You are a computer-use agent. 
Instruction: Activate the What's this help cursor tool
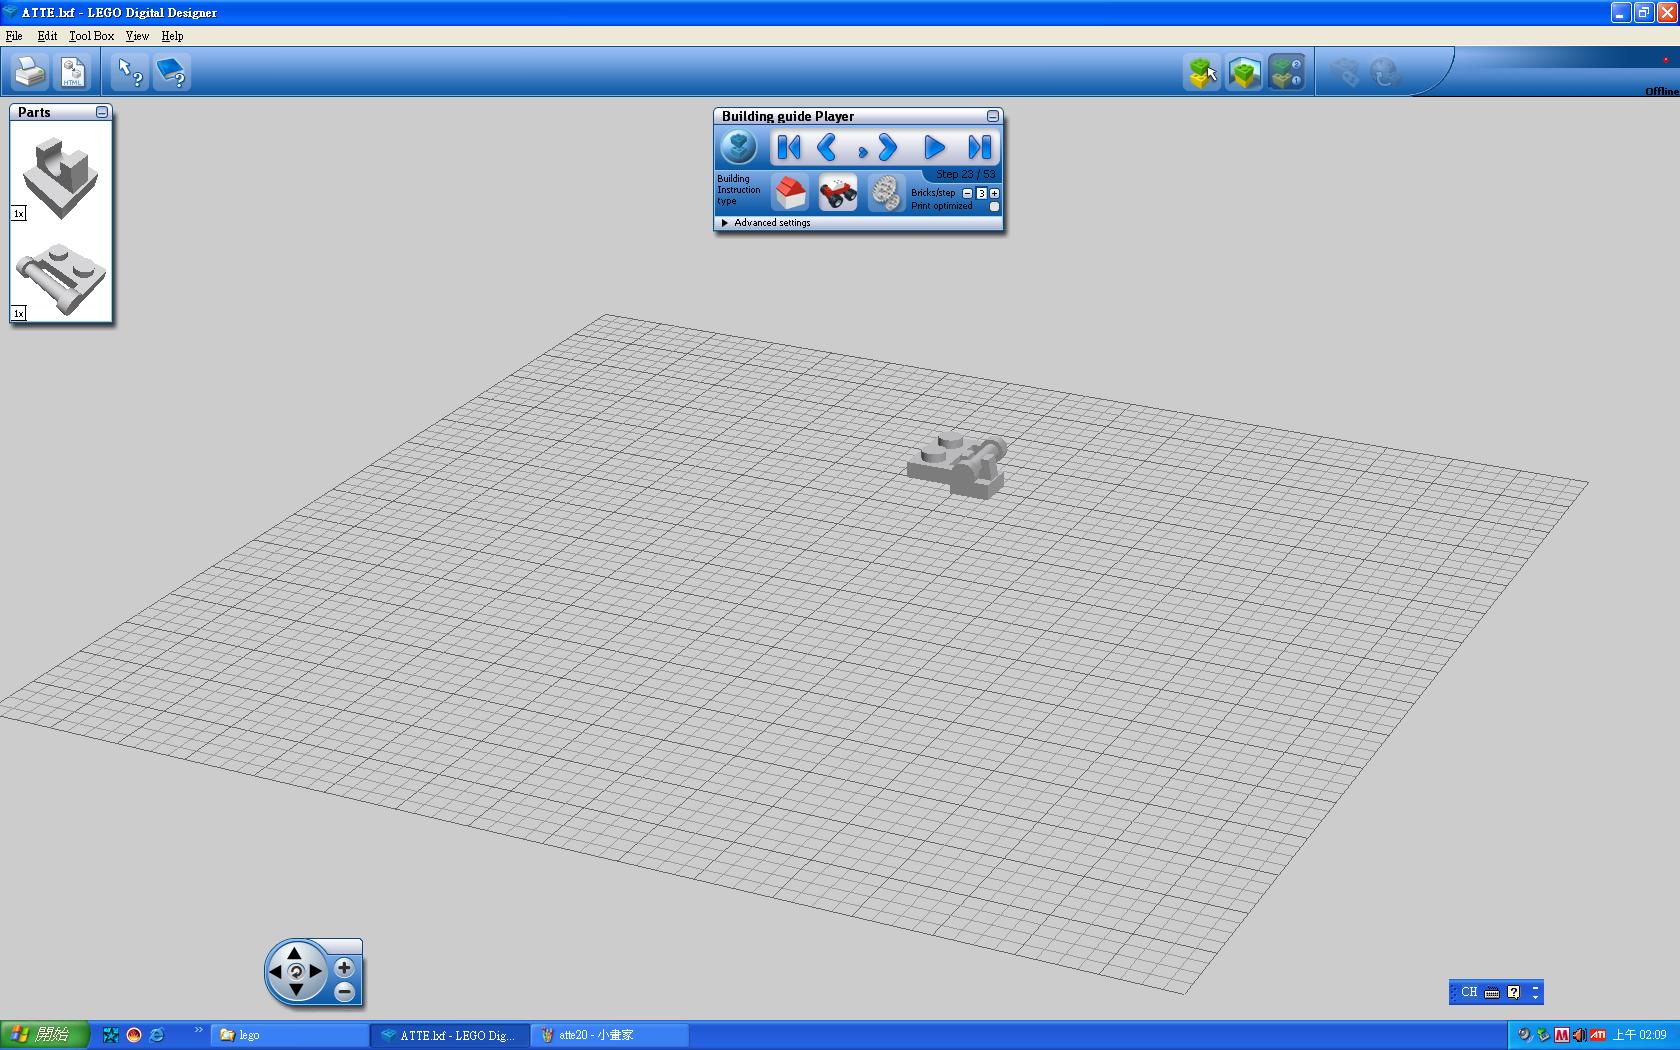click(x=130, y=72)
